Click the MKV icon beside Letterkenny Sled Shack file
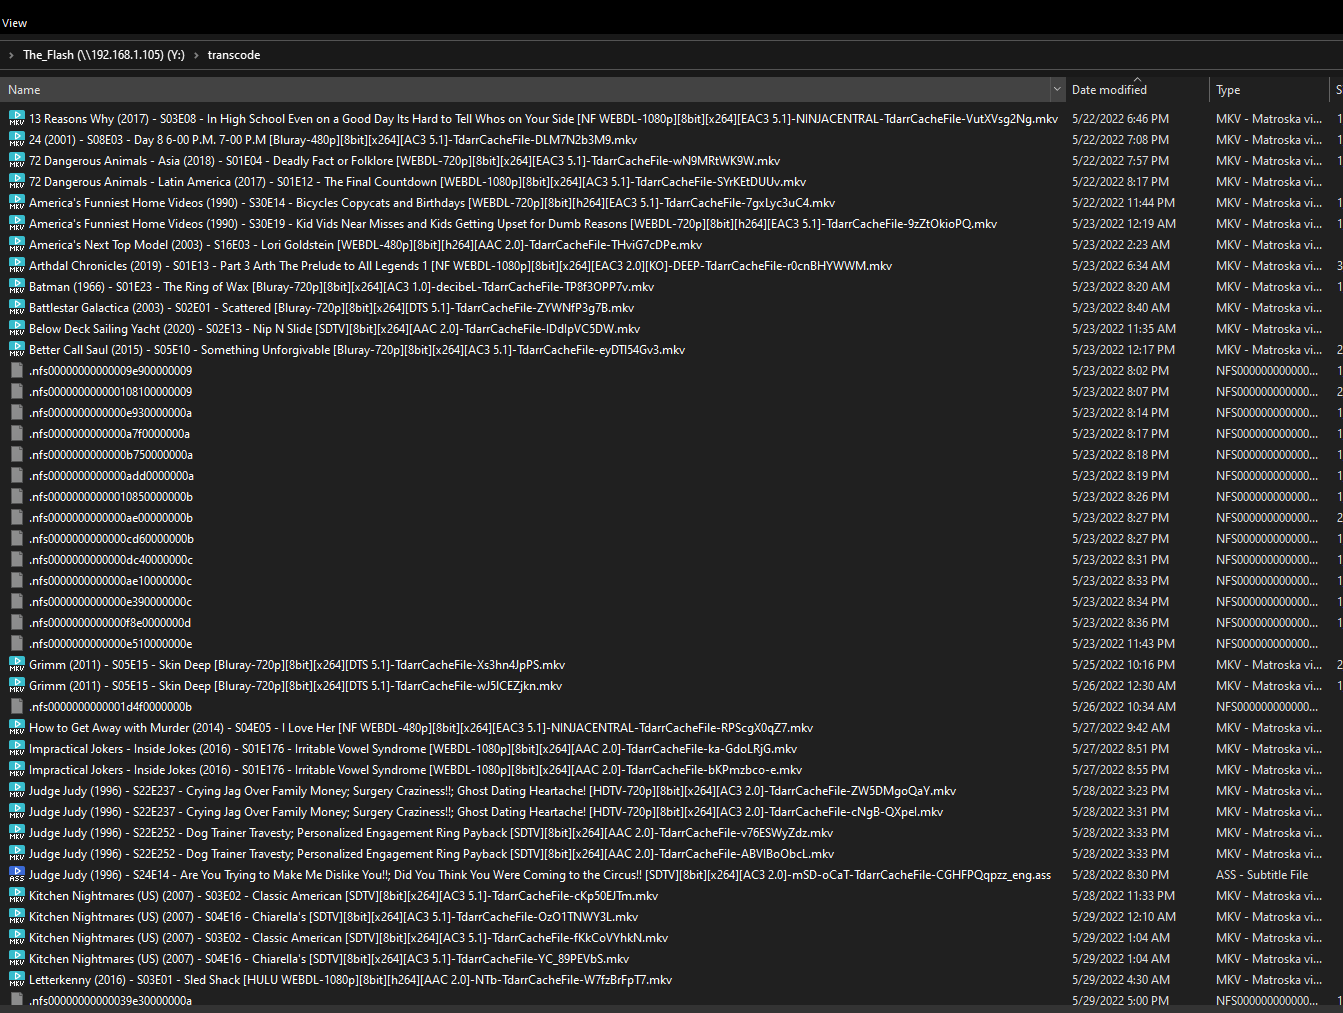Viewport: 1343px width, 1013px height. tap(17, 979)
